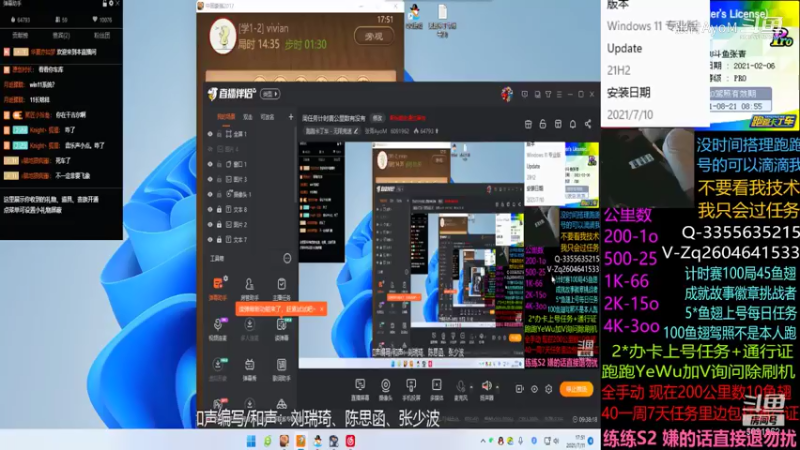
Task: Click the unlock padlock icon in header
Action: click(543, 124)
